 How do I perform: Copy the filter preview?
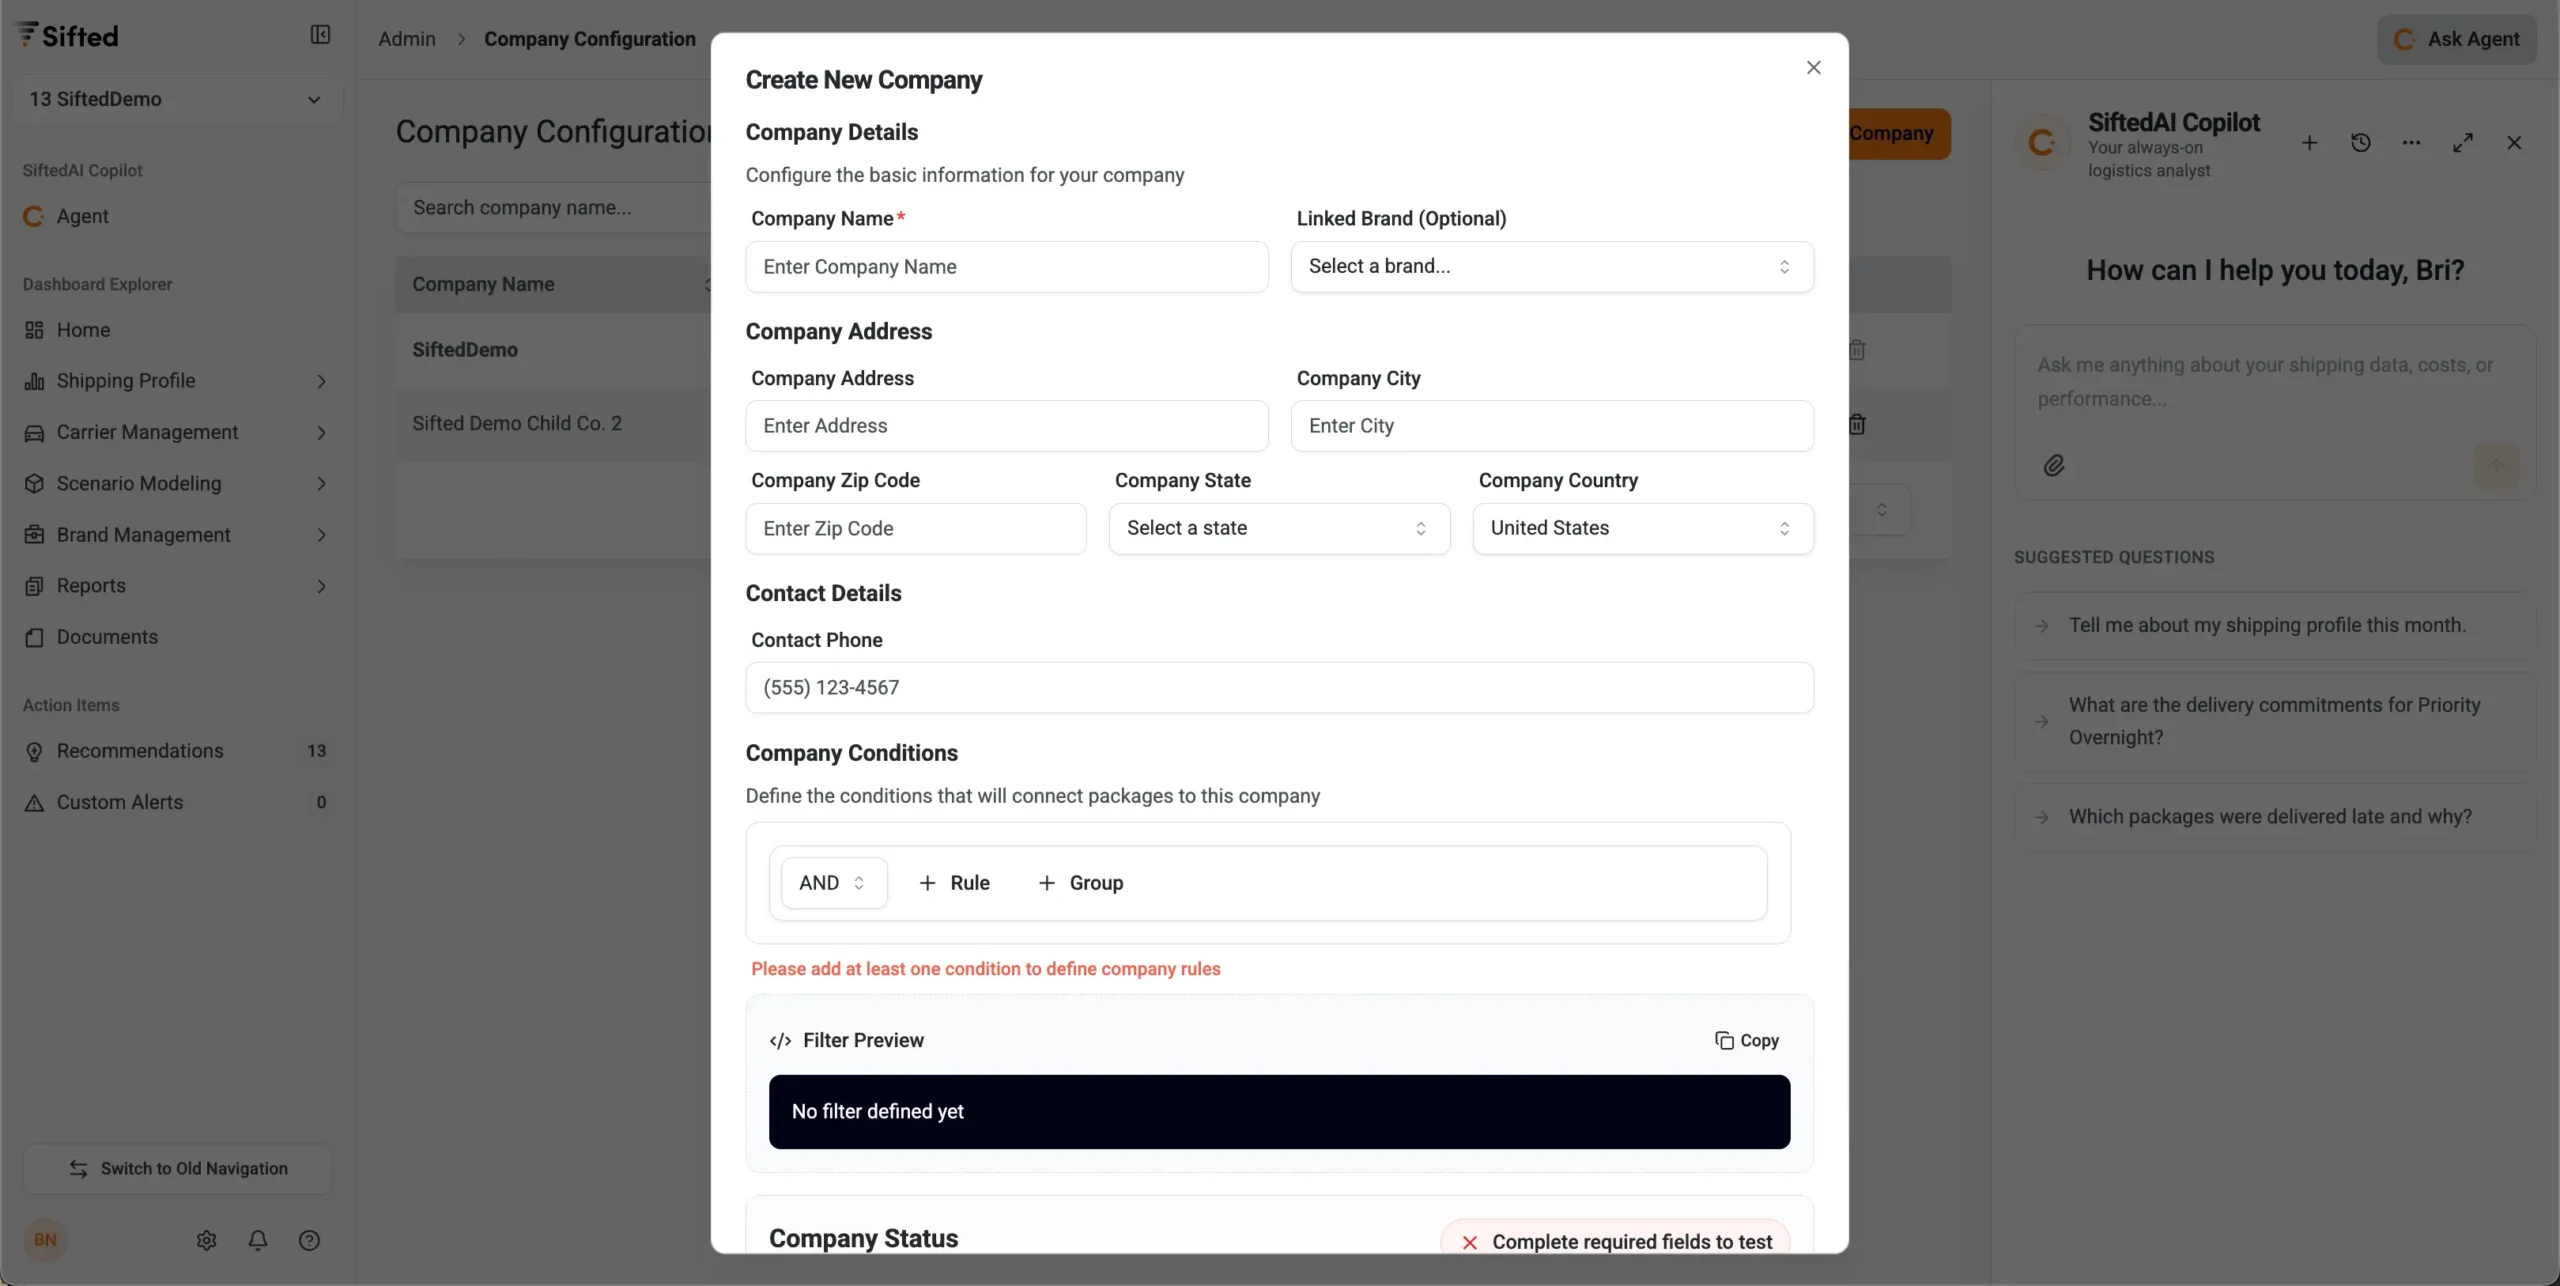[x=1746, y=1040]
